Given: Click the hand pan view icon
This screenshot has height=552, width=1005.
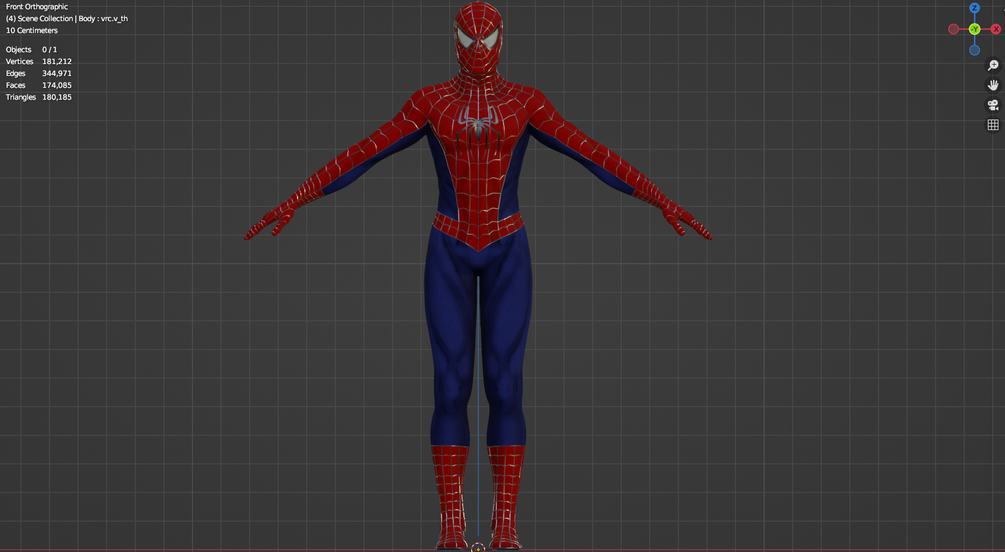Looking at the screenshot, I should click(993, 85).
